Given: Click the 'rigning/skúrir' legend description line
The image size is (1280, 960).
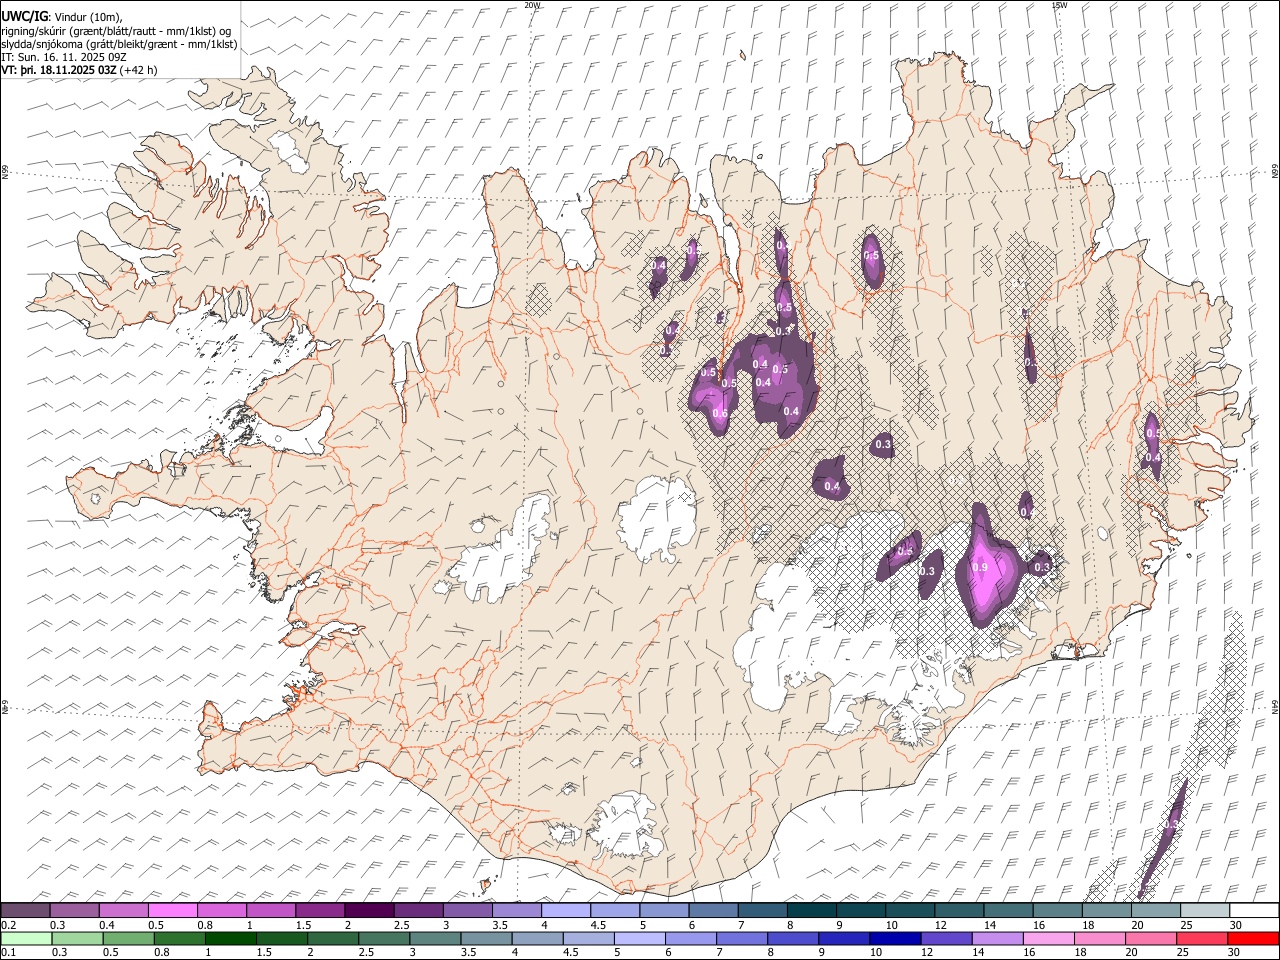Looking at the screenshot, I should click(115, 30).
